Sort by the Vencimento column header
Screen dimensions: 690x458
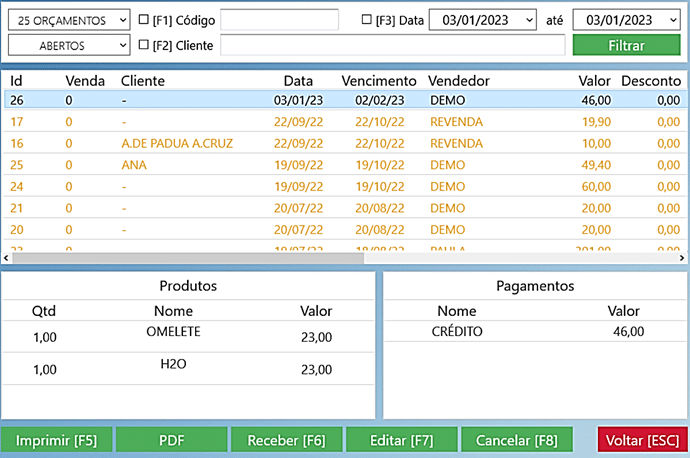[x=378, y=80]
